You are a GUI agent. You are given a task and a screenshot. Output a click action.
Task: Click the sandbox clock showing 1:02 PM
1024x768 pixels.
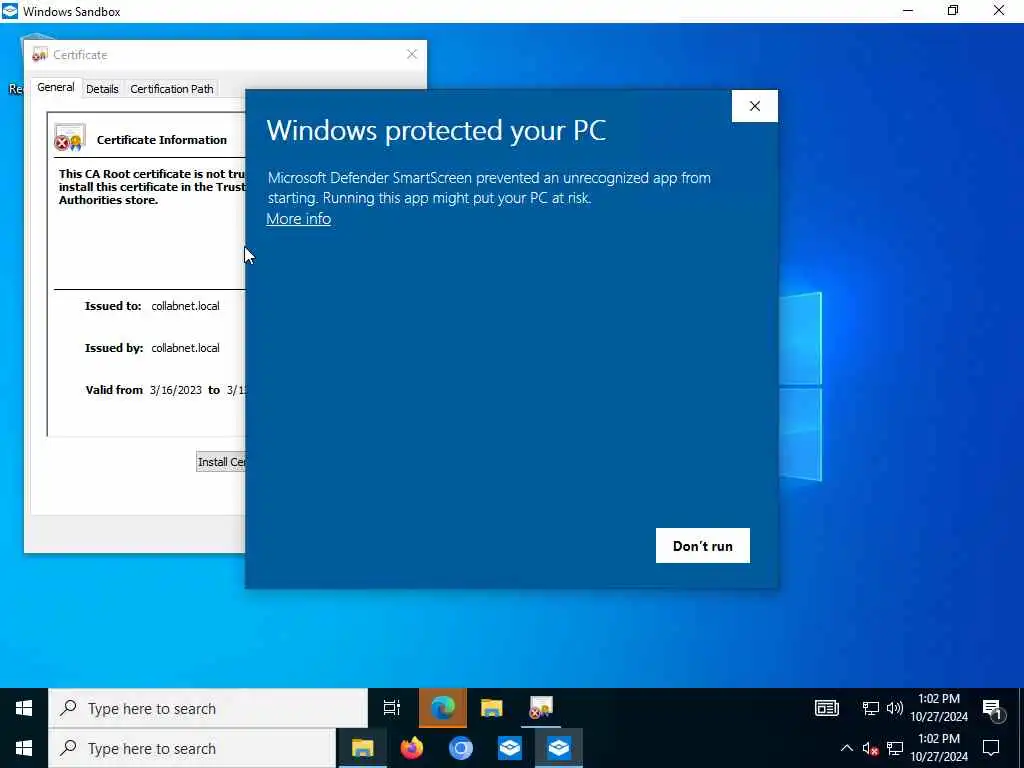coord(938,708)
